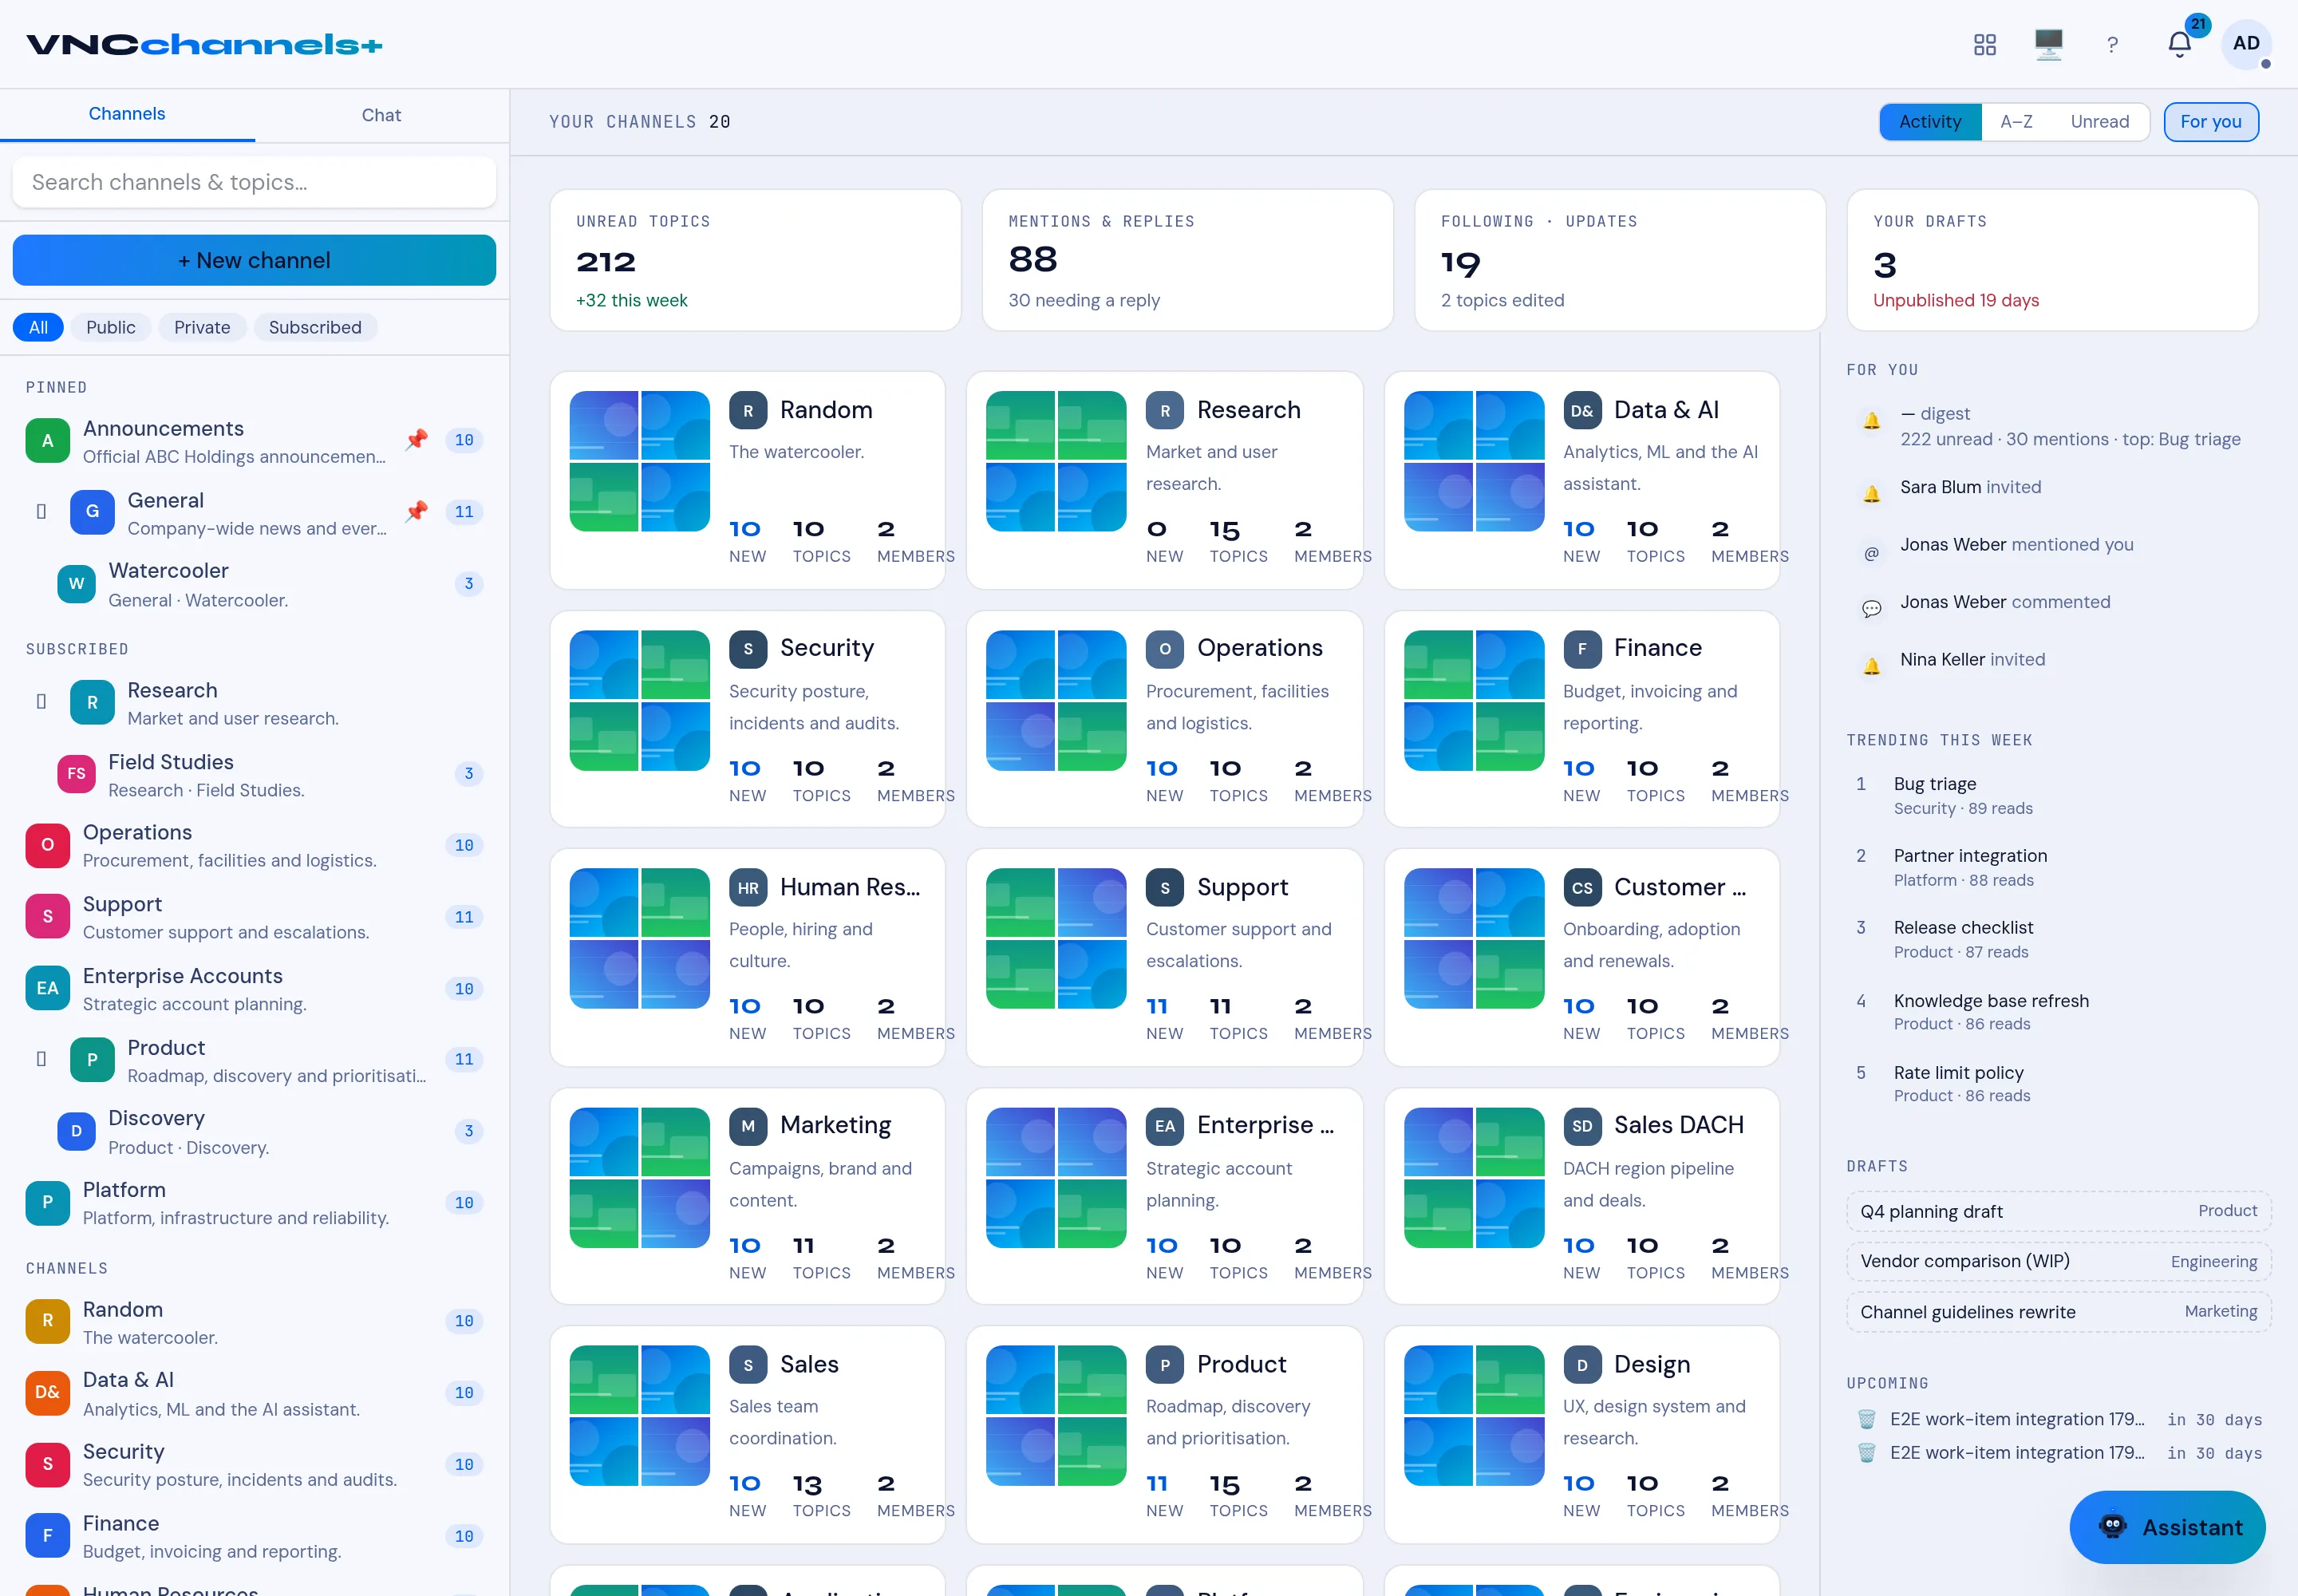
Task: Switch to the Channels tab
Action: pos(127,114)
